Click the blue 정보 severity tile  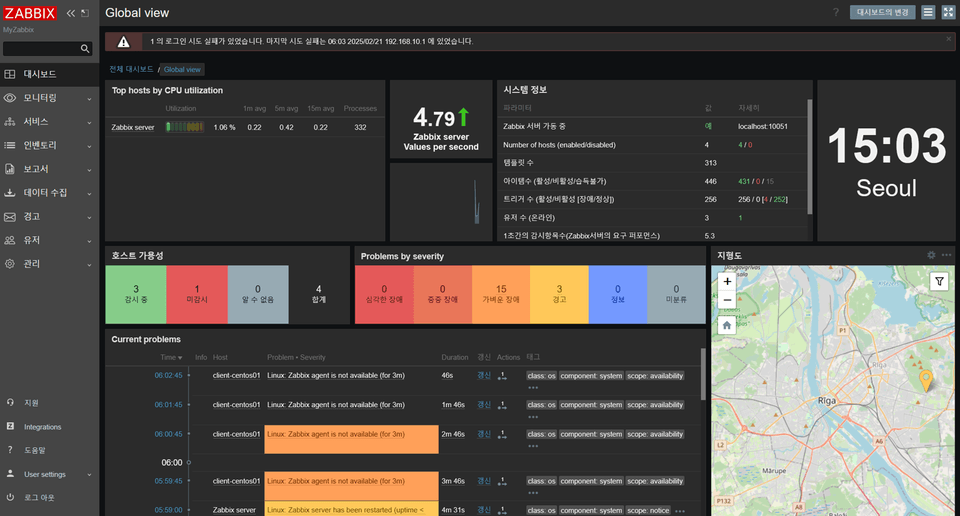pyautogui.click(x=618, y=294)
